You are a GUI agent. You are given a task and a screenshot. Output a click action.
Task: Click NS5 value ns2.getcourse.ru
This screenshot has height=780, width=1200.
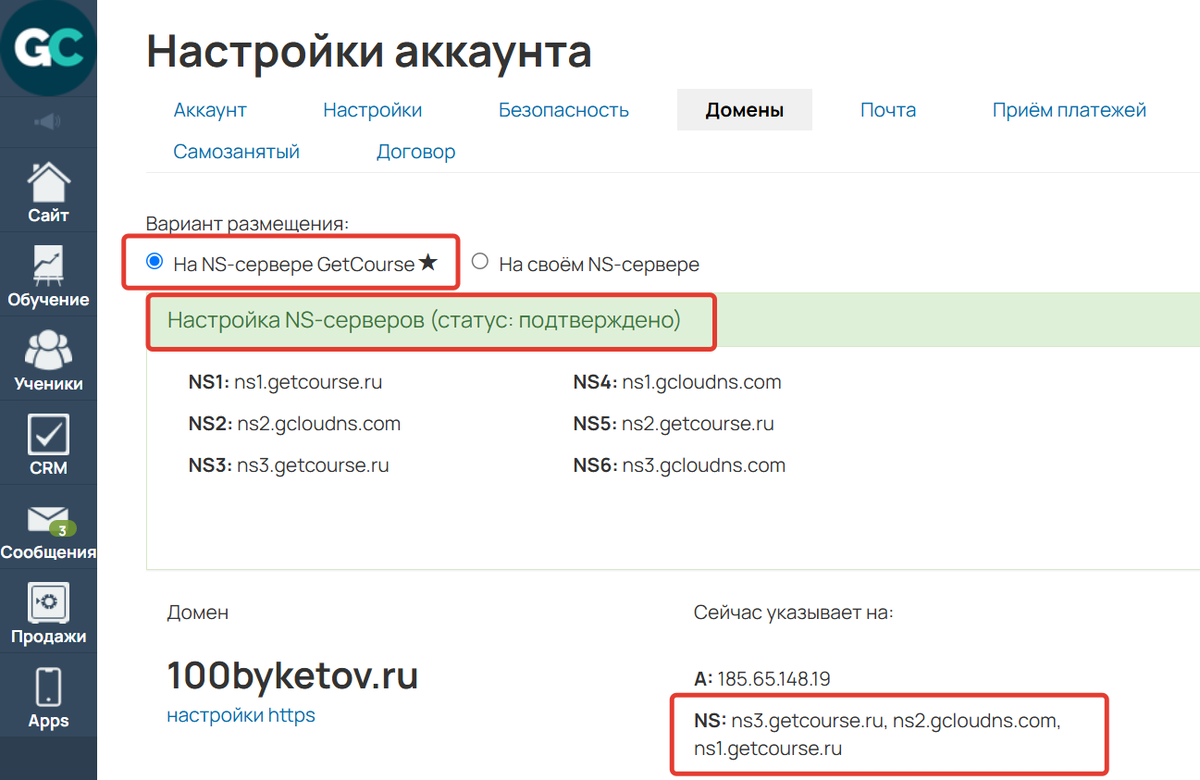(x=698, y=424)
